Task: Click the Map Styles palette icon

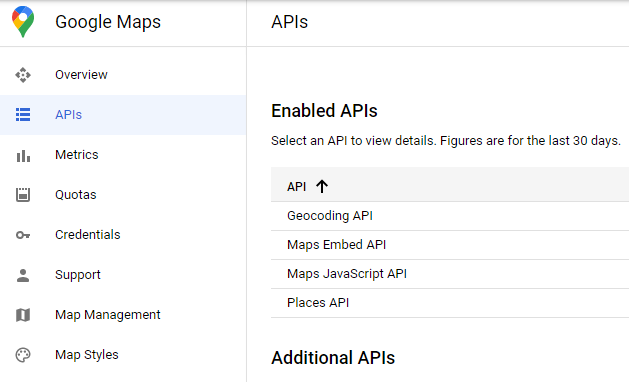Action: [x=23, y=355]
